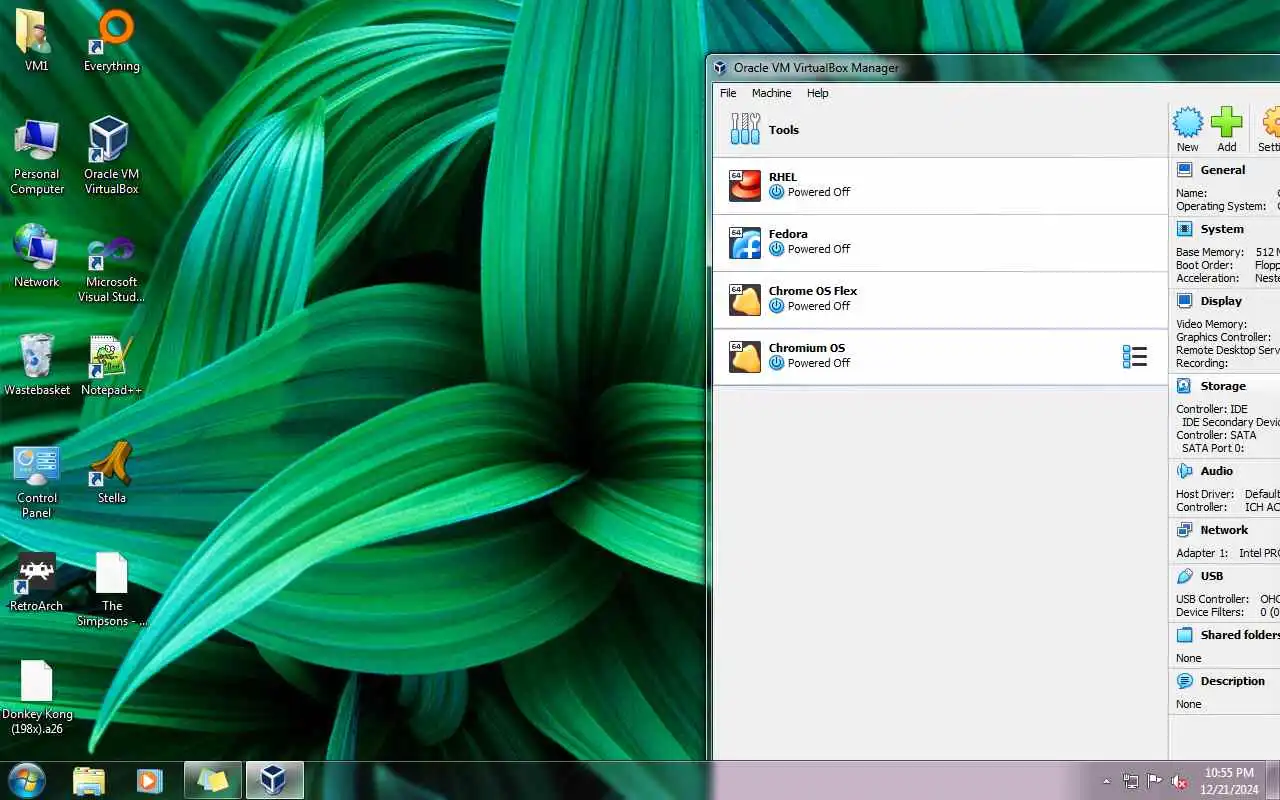Click the taskbar clock showing 10:55 PM
This screenshot has width=1280, height=800.
[x=1229, y=780]
